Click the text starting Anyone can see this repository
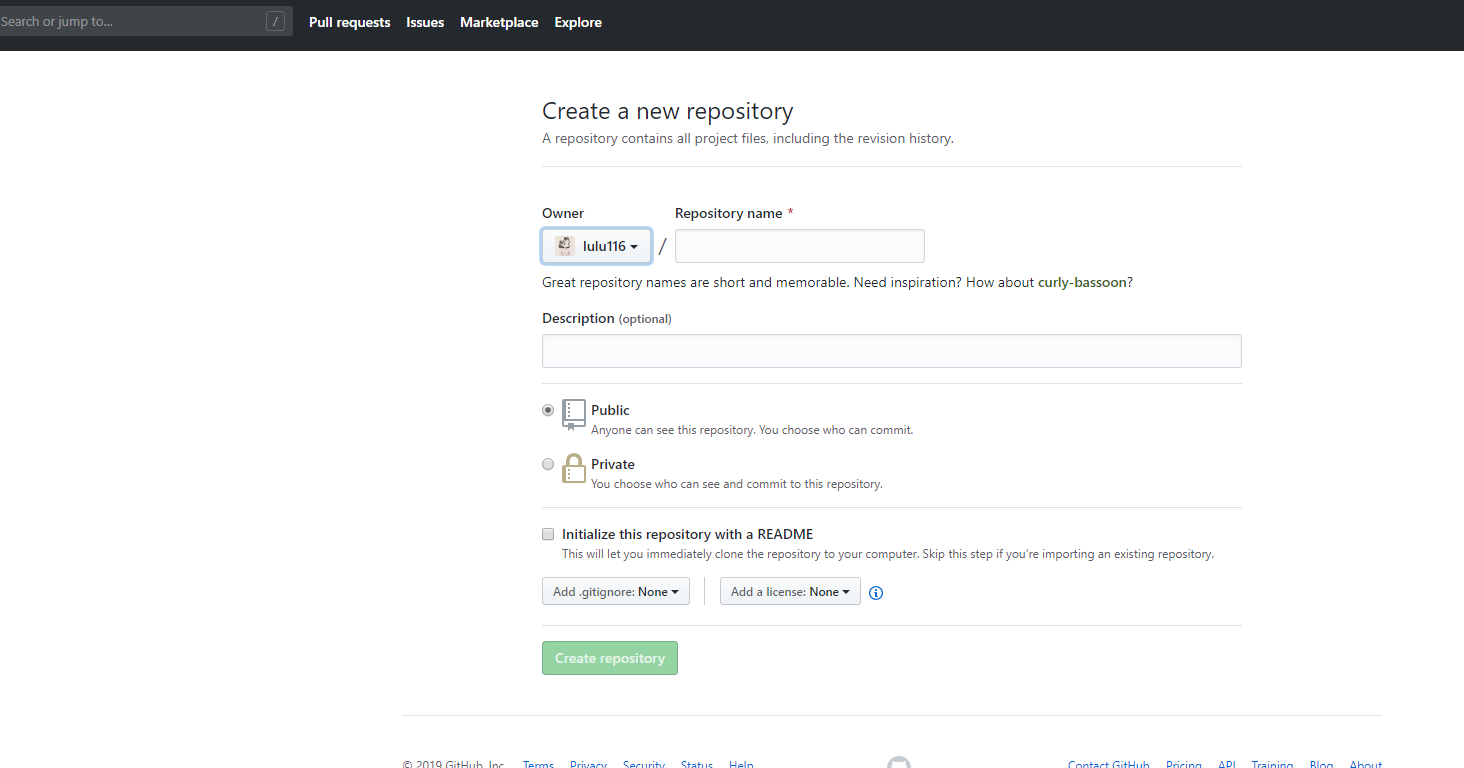Screen dimensions: 1464x768 click(752, 430)
